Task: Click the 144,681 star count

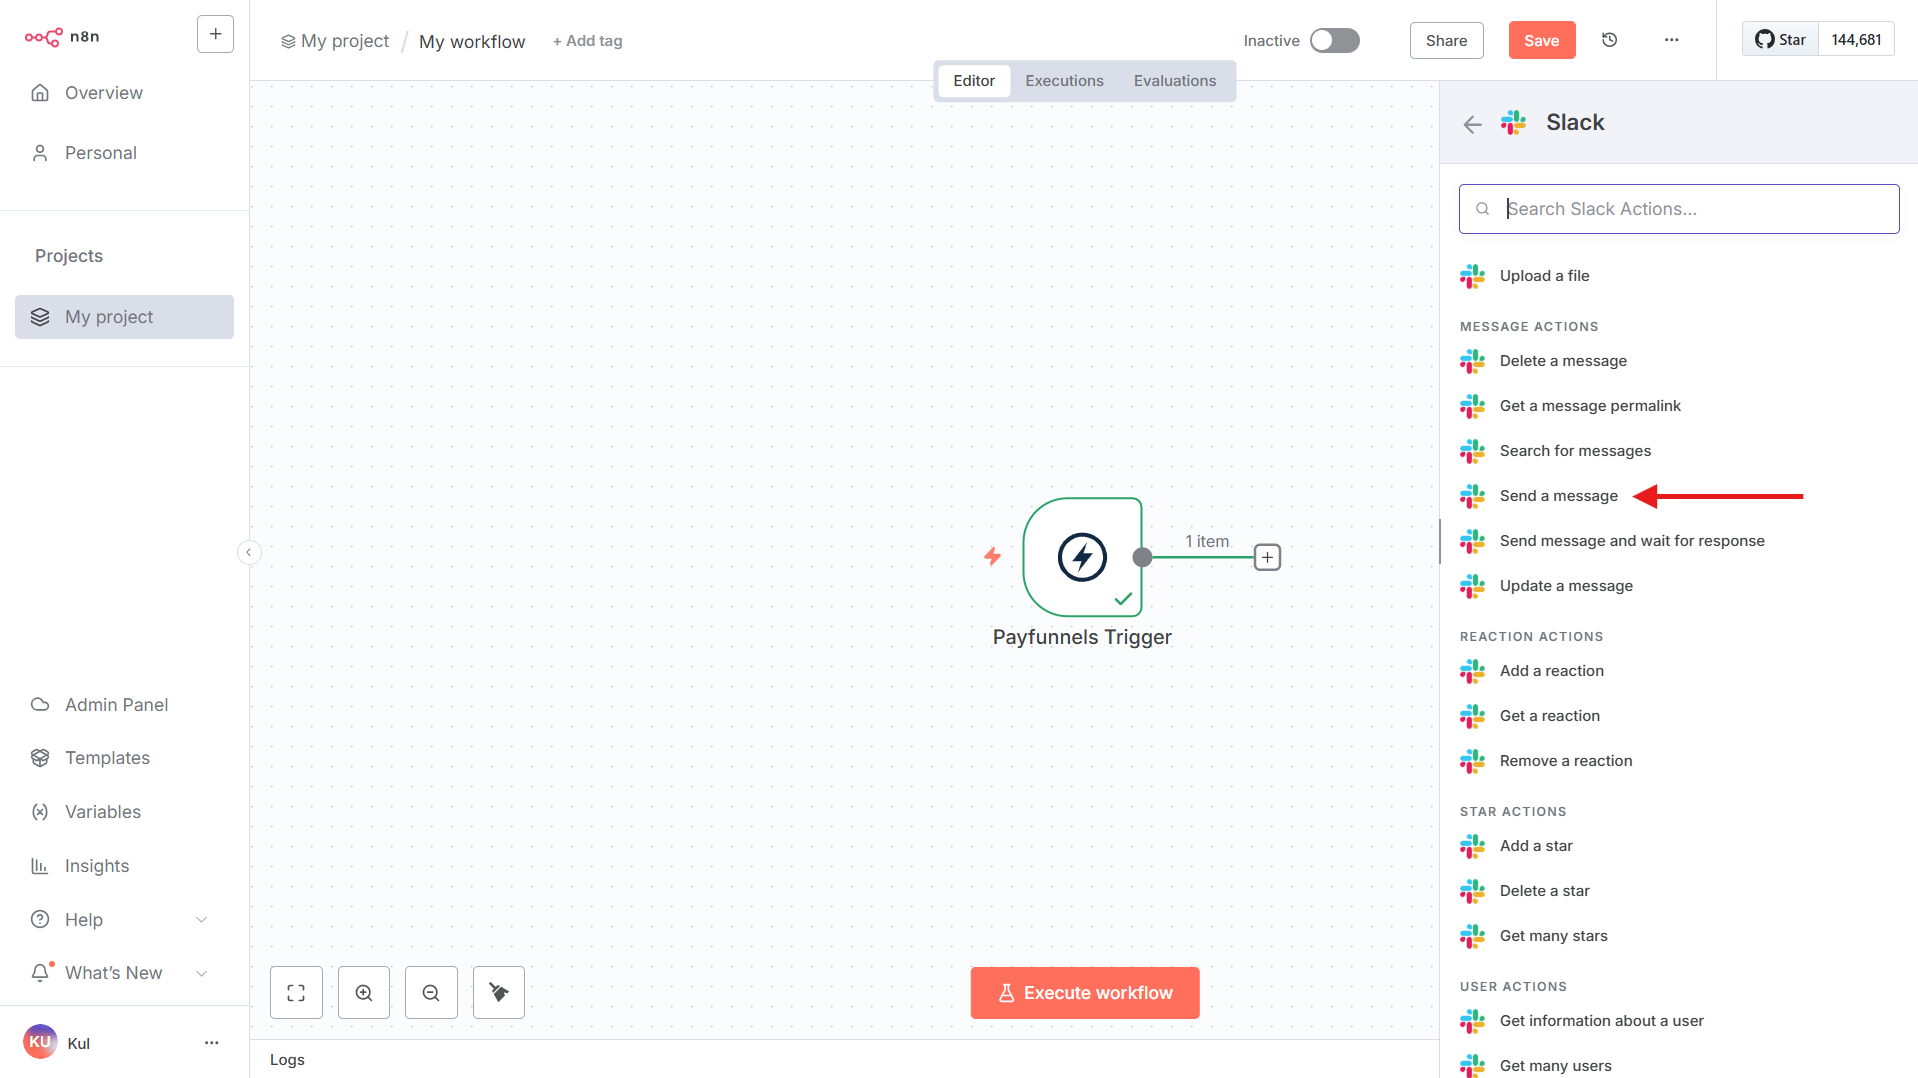Action: [1856, 40]
